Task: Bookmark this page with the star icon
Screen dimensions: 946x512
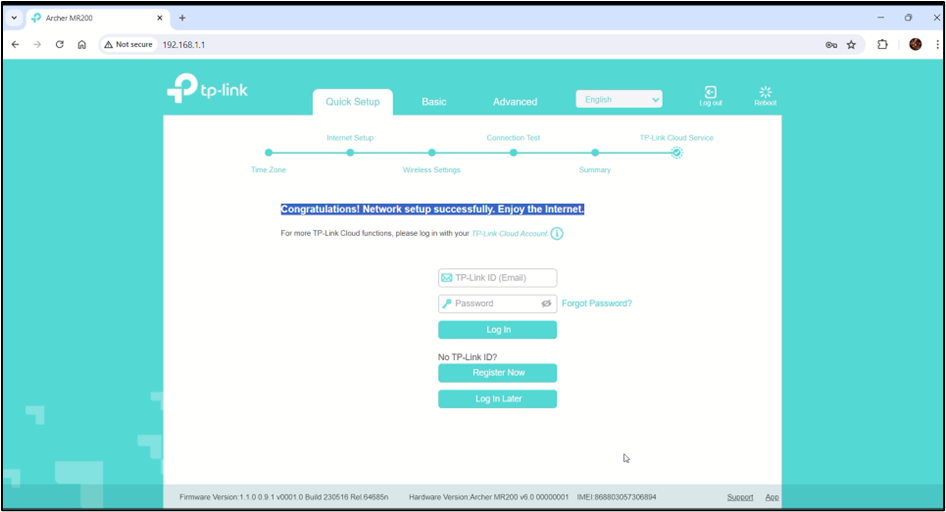Action: [x=851, y=45]
